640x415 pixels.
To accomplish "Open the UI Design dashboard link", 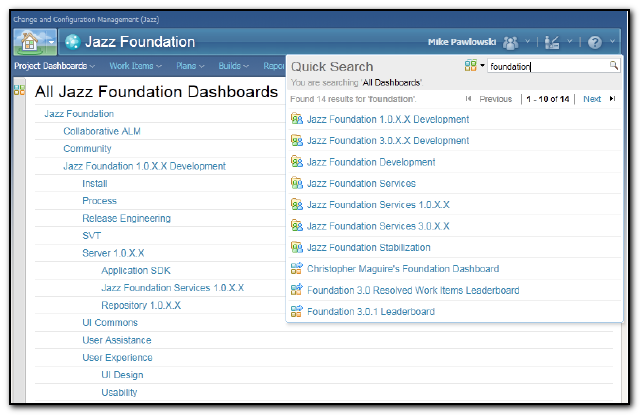I will click(122, 375).
